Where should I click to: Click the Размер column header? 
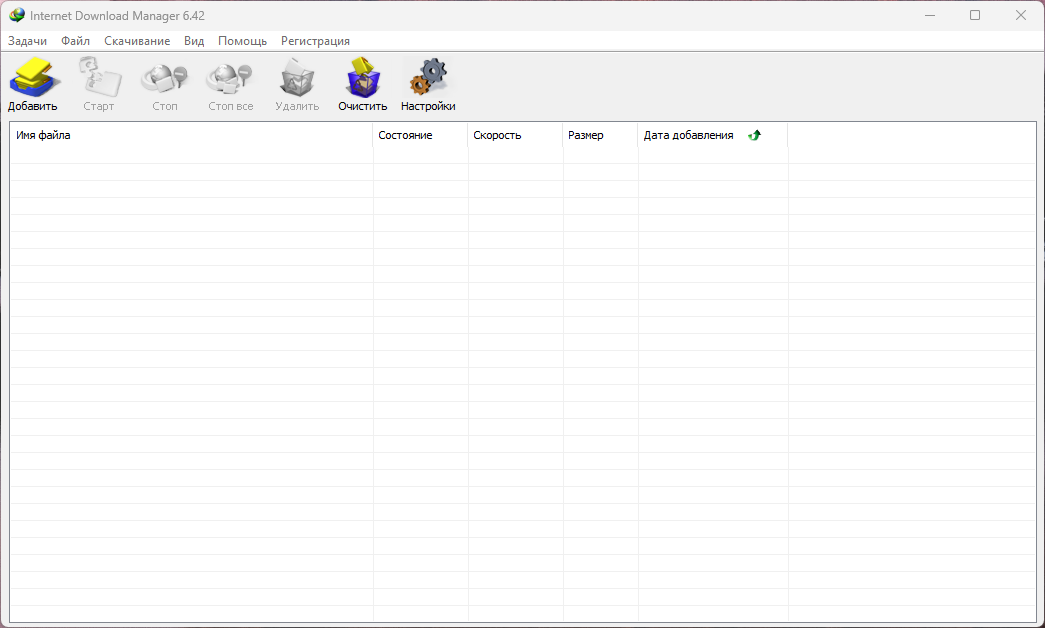tap(600, 135)
